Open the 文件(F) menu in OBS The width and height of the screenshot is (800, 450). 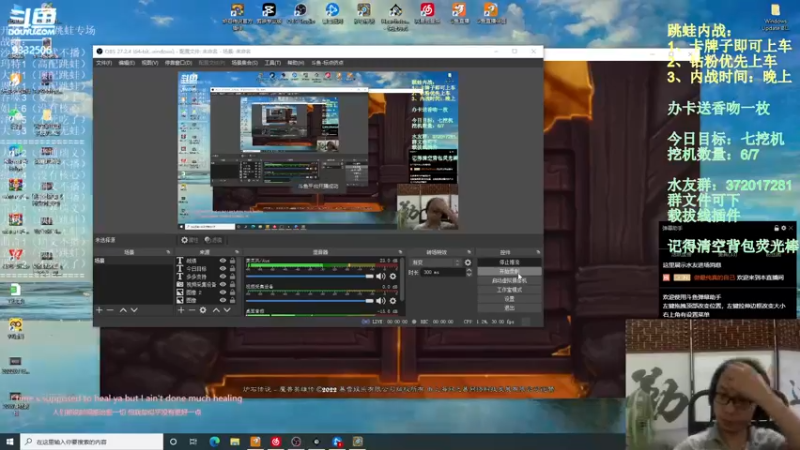click(104, 63)
